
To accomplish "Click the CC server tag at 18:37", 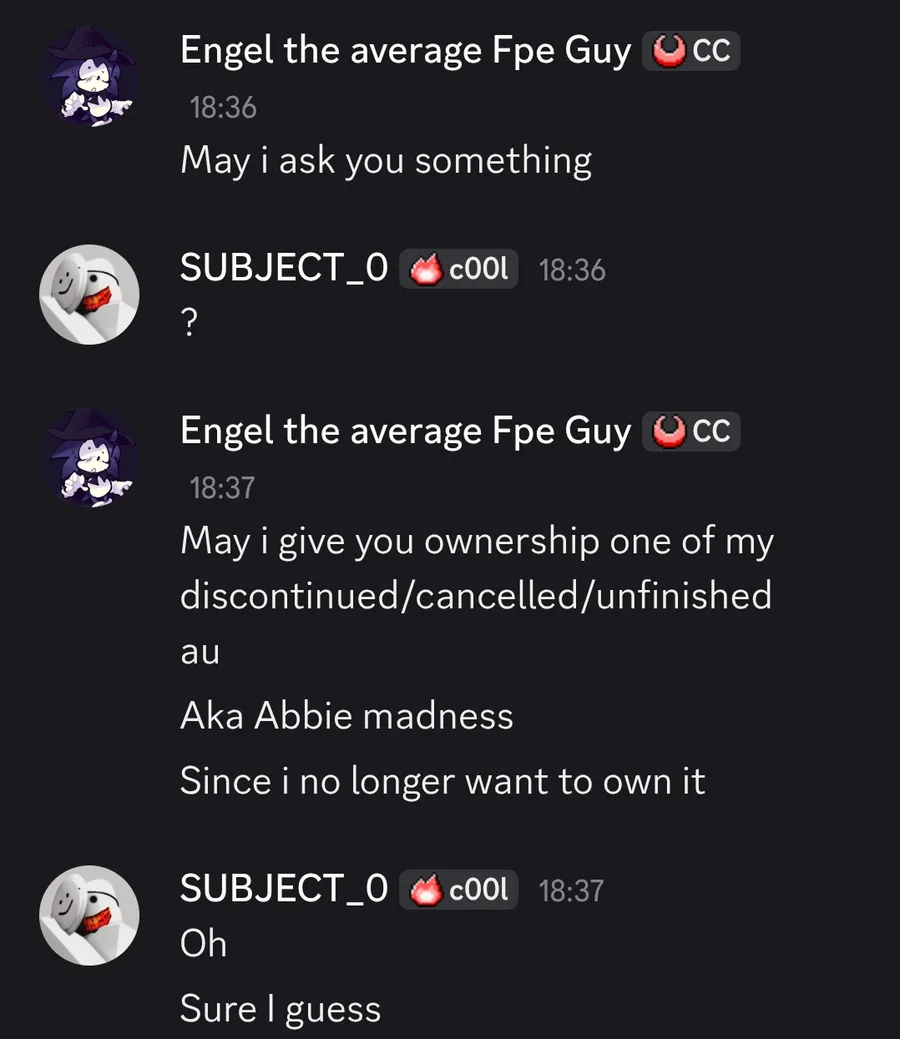I will (x=691, y=432).
